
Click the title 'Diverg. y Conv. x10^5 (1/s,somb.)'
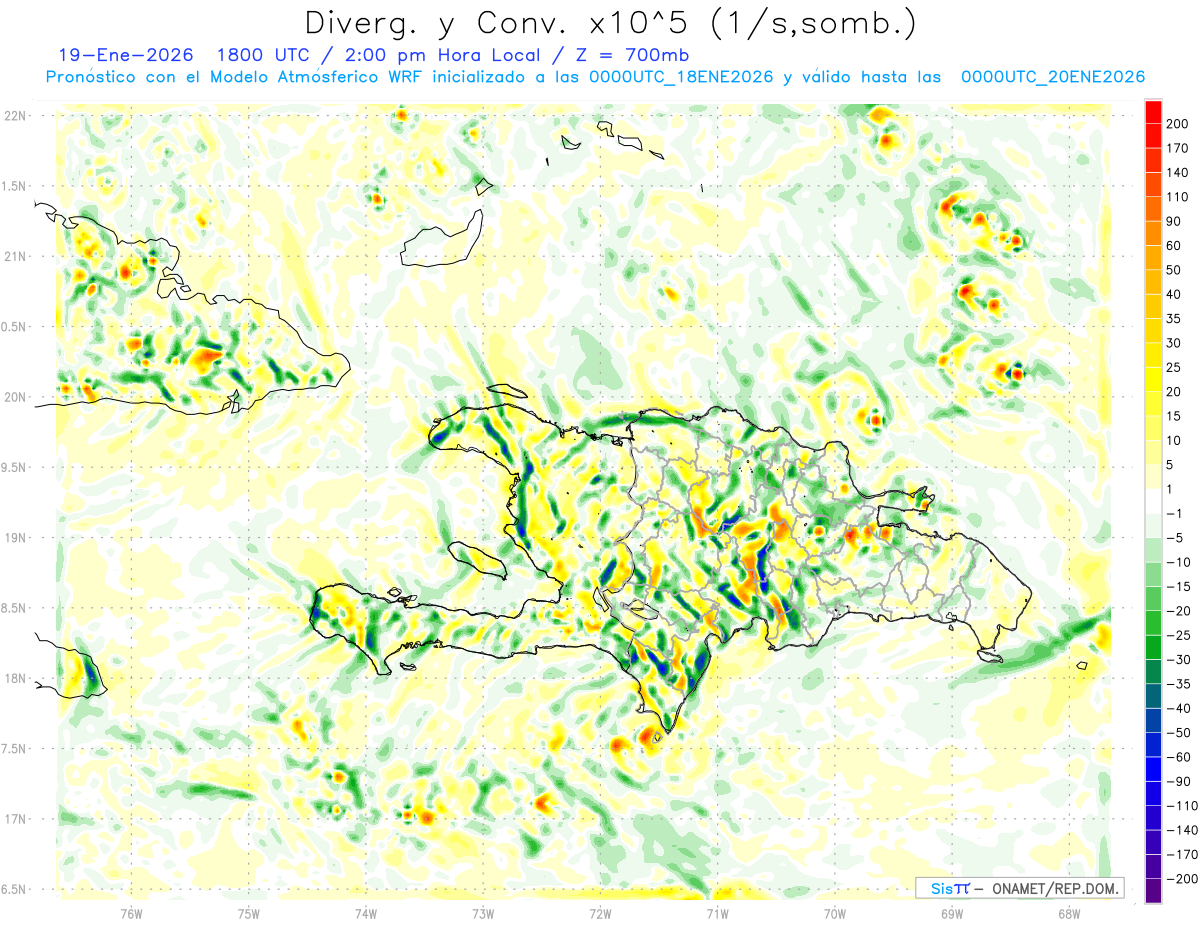pos(610,24)
